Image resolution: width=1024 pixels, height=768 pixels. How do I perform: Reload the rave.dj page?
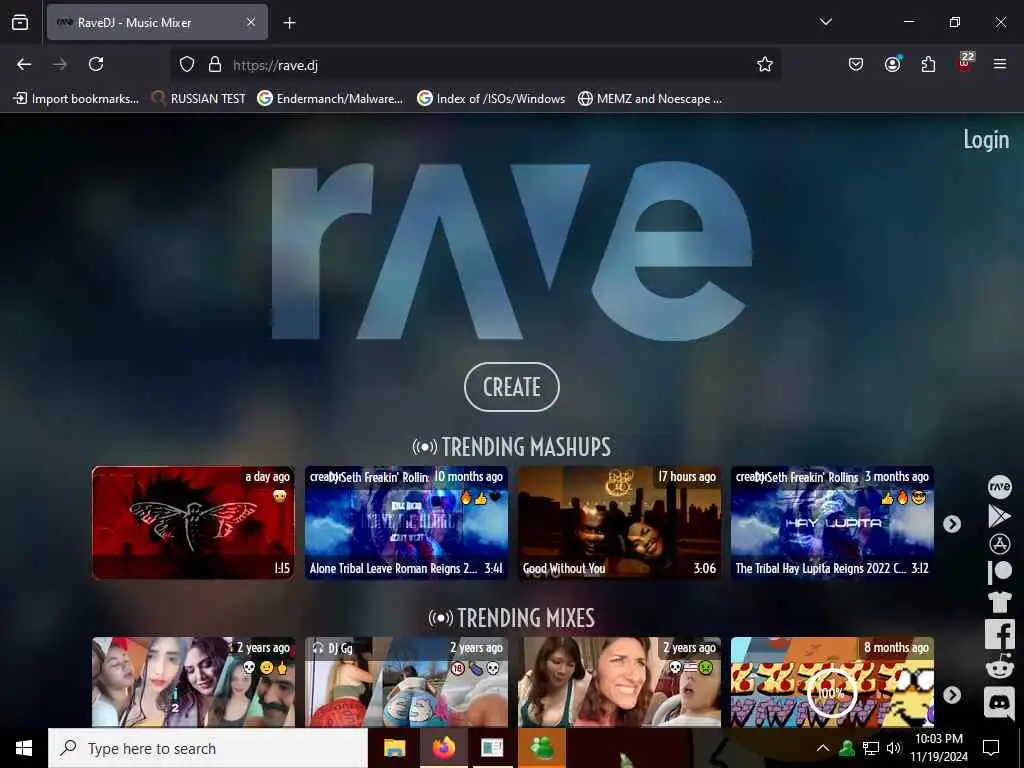pos(96,64)
